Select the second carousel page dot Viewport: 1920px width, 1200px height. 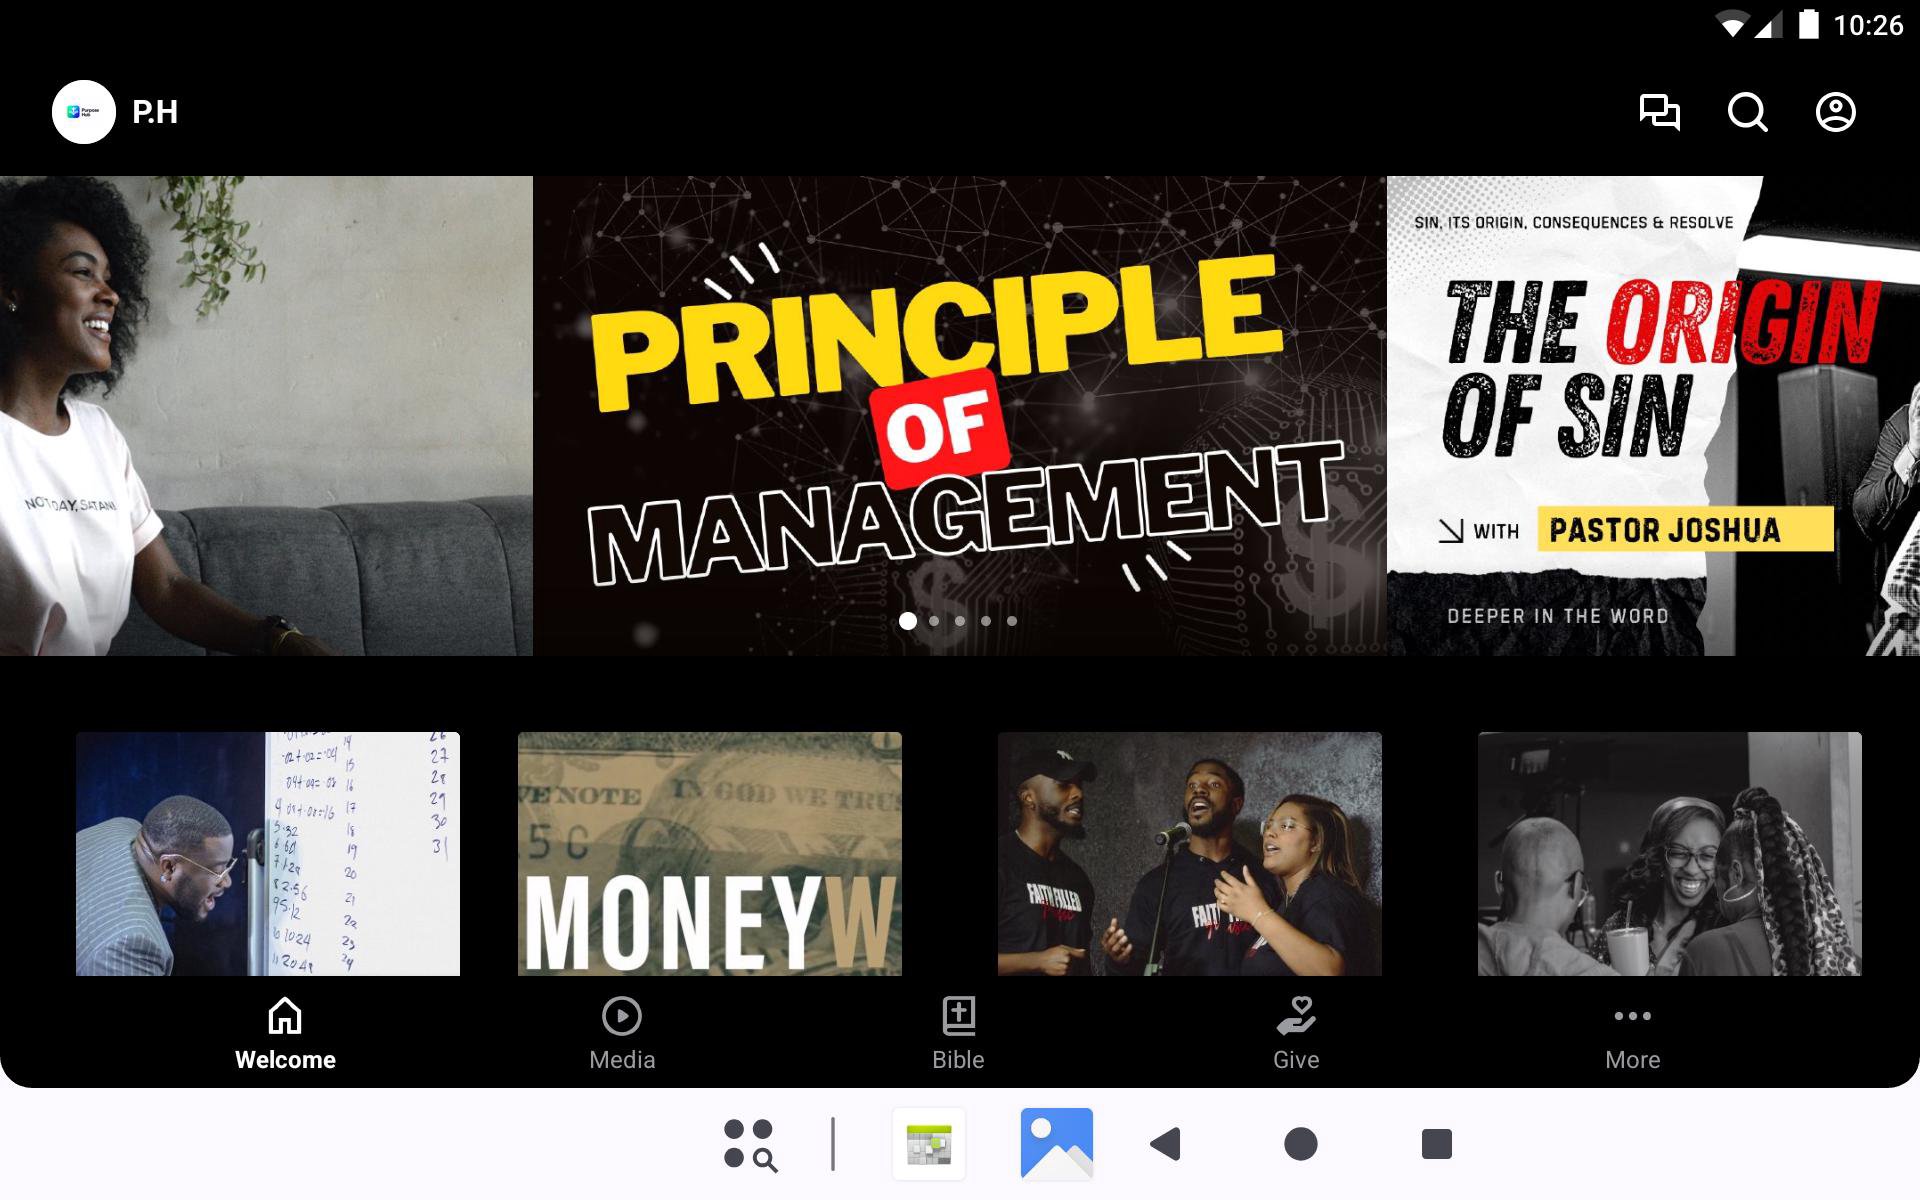tap(934, 621)
